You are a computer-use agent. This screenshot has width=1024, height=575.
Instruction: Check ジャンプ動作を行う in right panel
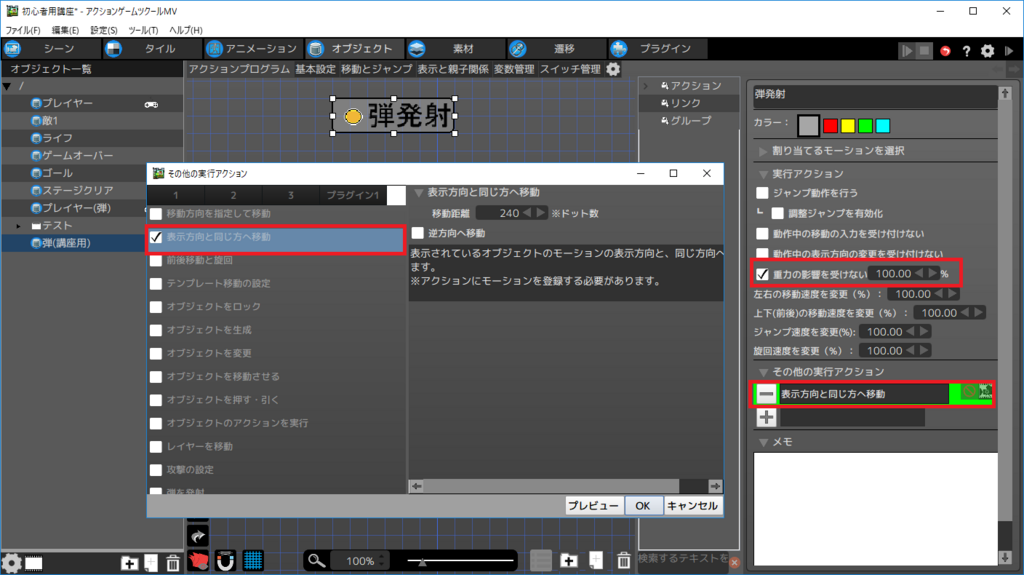[x=762, y=193]
